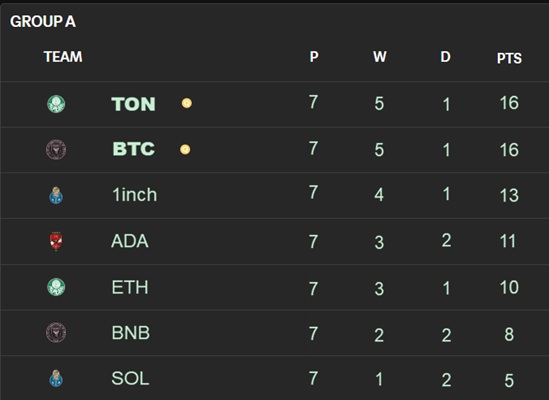Open the TON team name
This screenshot has height=400, width=549.
pyautogui.click(x=133, y=104)
